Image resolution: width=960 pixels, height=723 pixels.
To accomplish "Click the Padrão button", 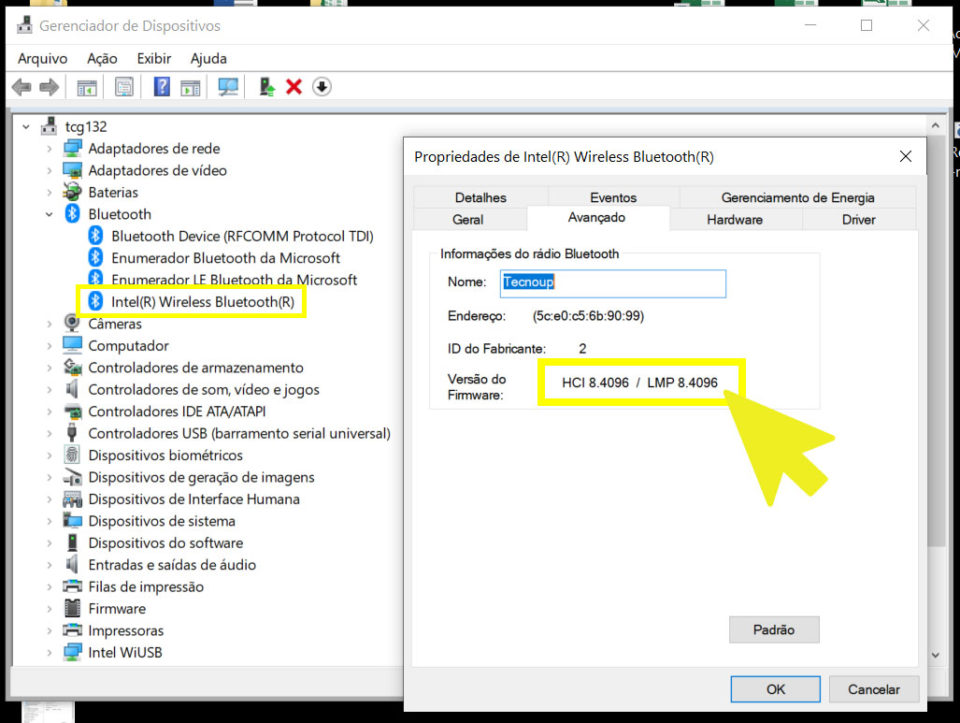I will click(x=774, y=629).
